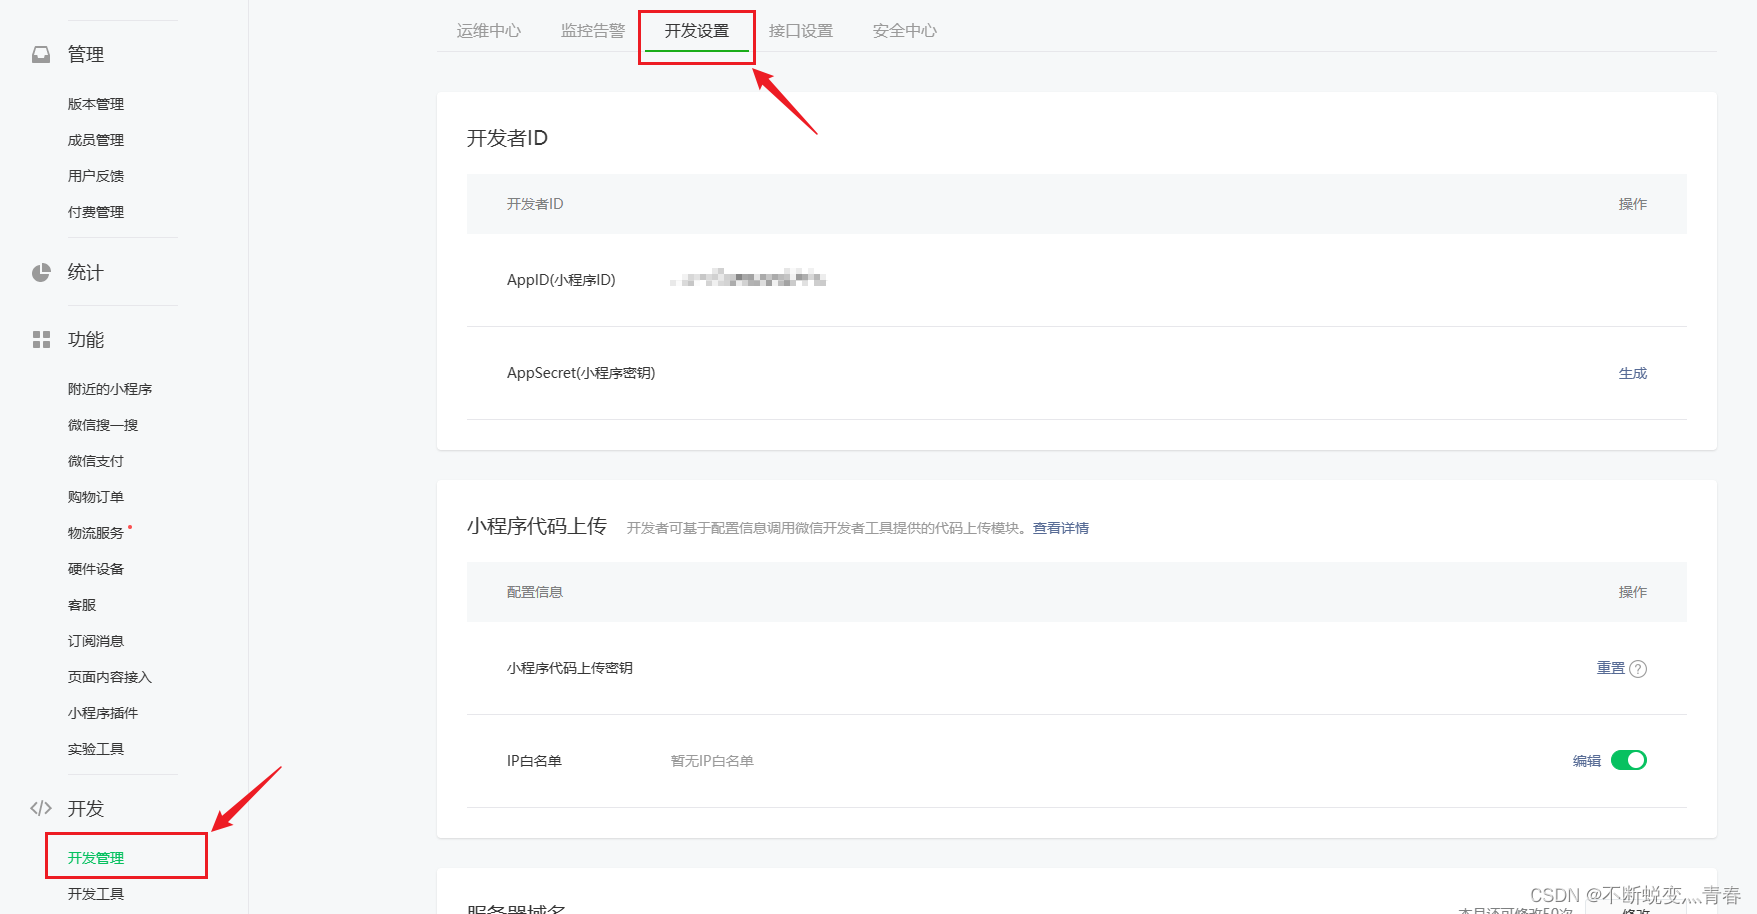Switch to the 监控告警 tab
This screenshot has width=1757, height=914.
[x=593, y=31]
